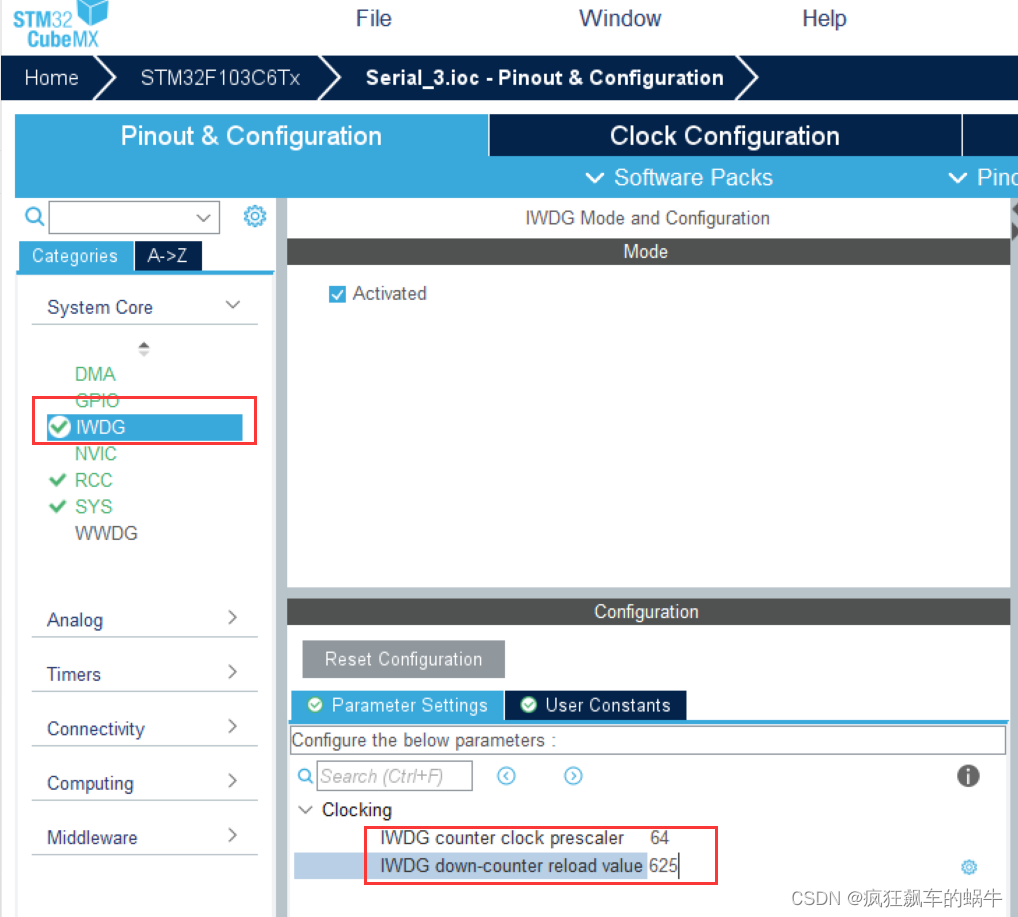Select RCC in System Core list
The height and width of the screenshot is (917, 1018).
pyautogui.click(x=93, y=480)
